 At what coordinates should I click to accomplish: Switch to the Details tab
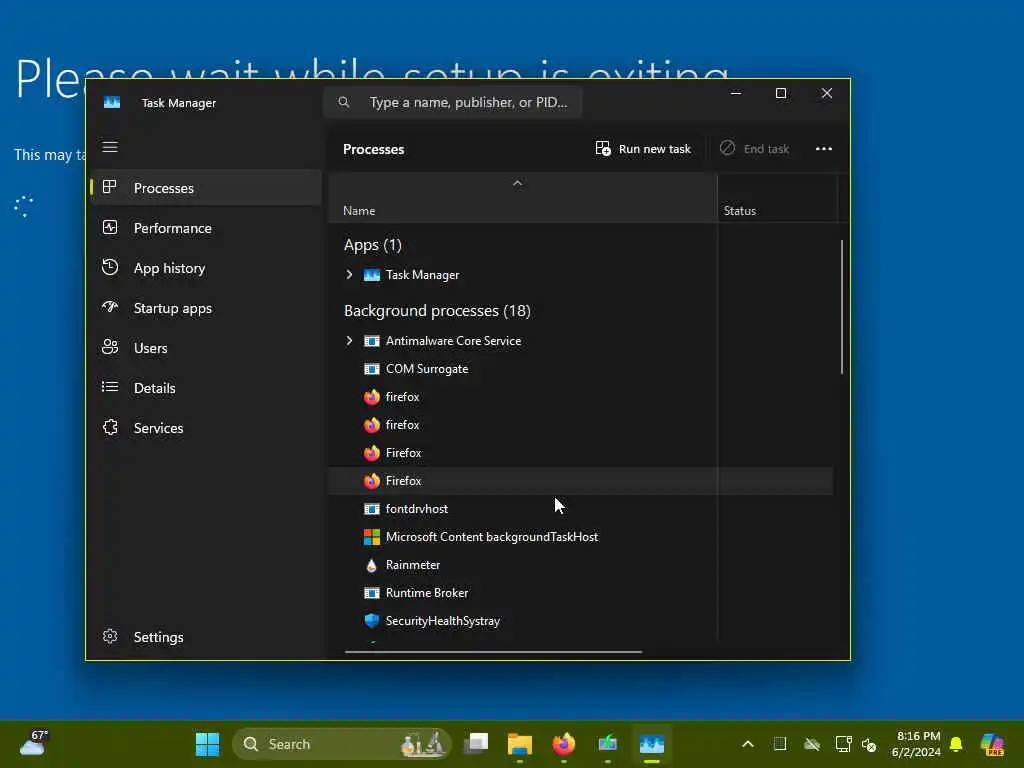[x=206, y=388]
